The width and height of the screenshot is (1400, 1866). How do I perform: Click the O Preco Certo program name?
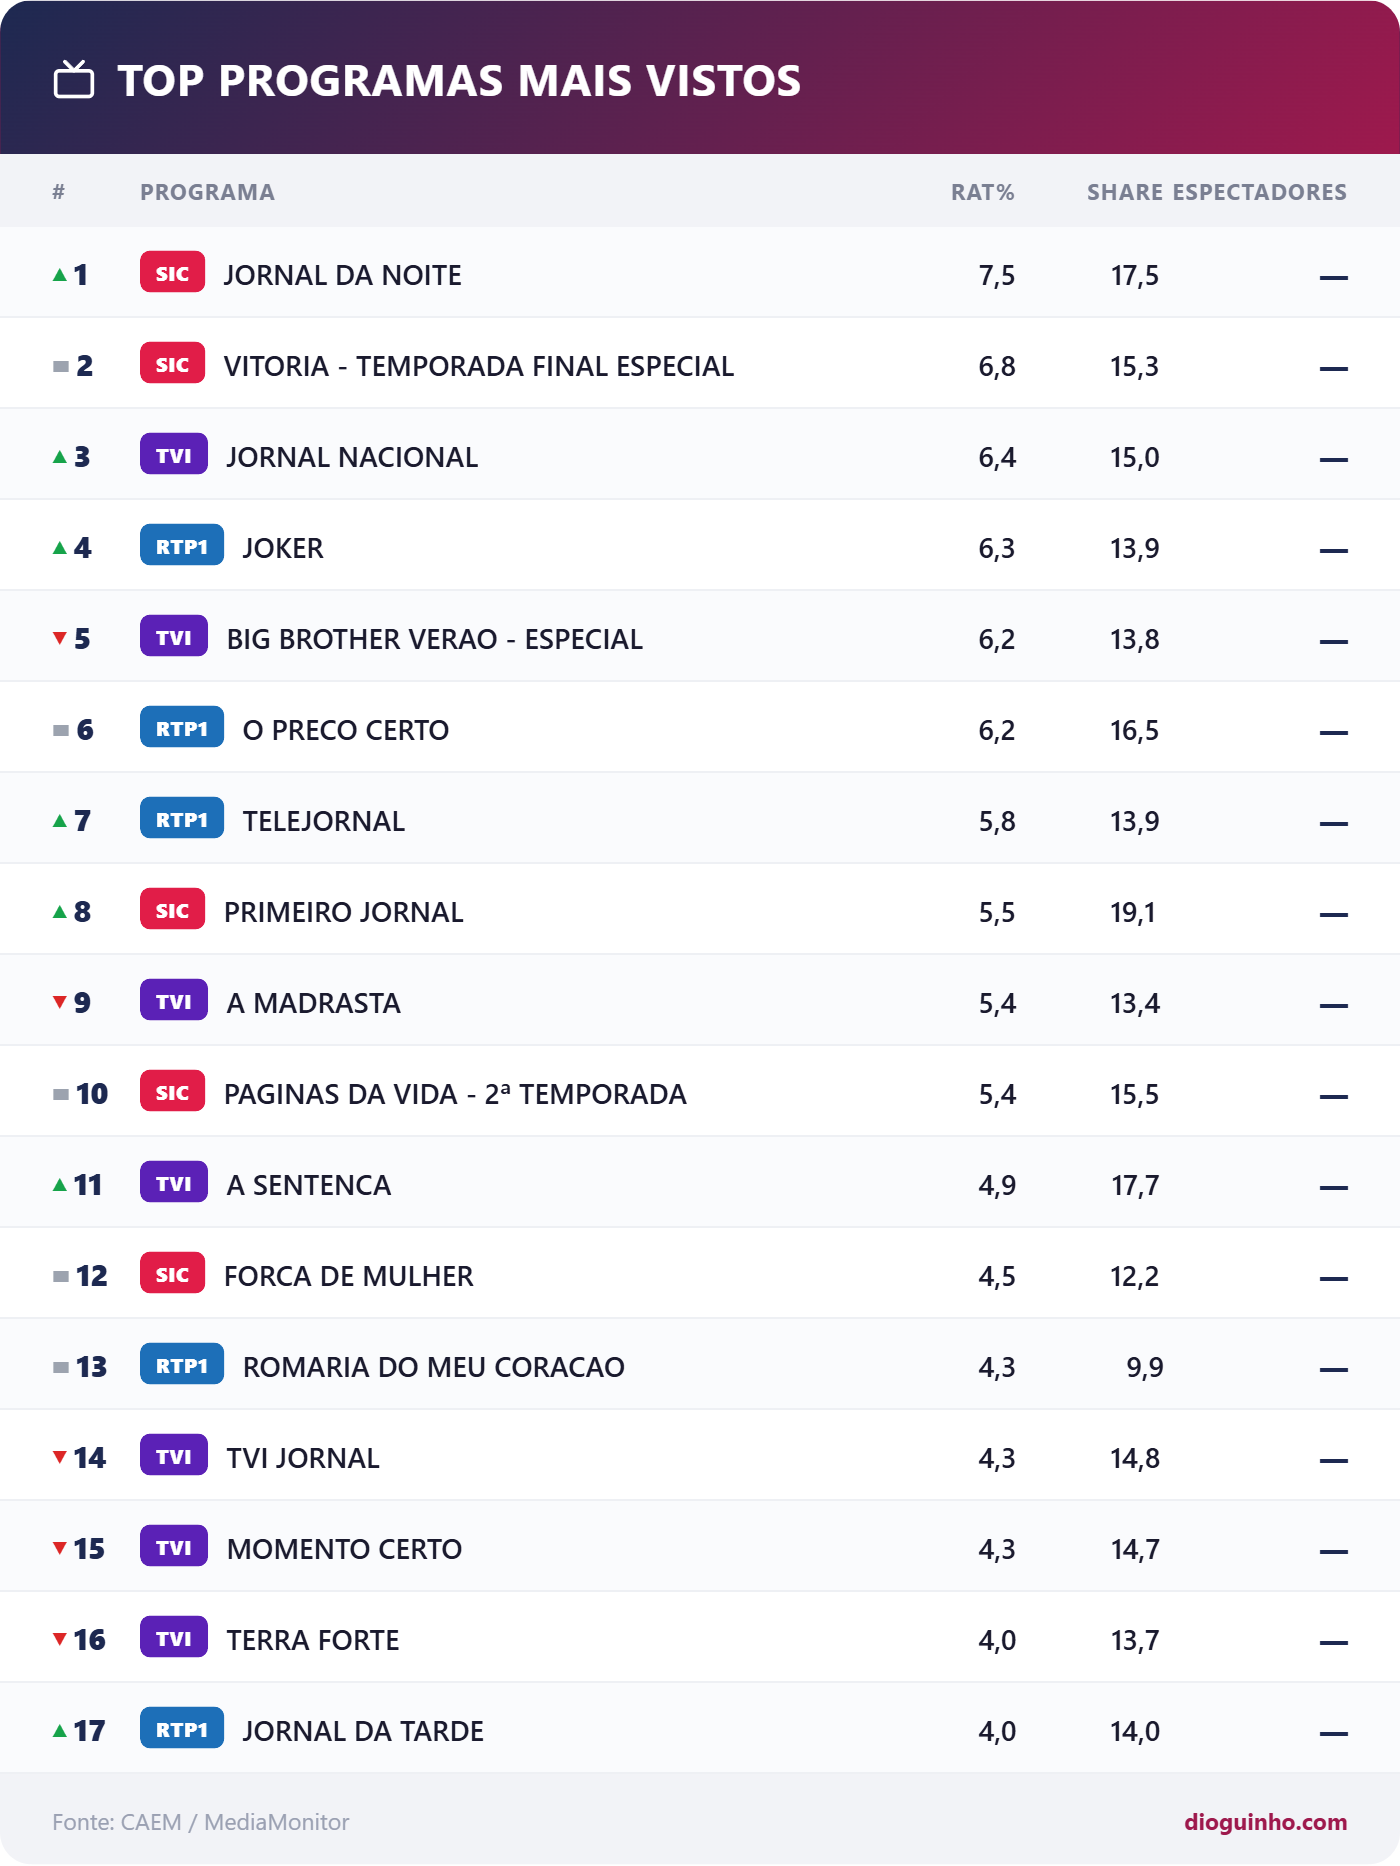click(346, 730)
